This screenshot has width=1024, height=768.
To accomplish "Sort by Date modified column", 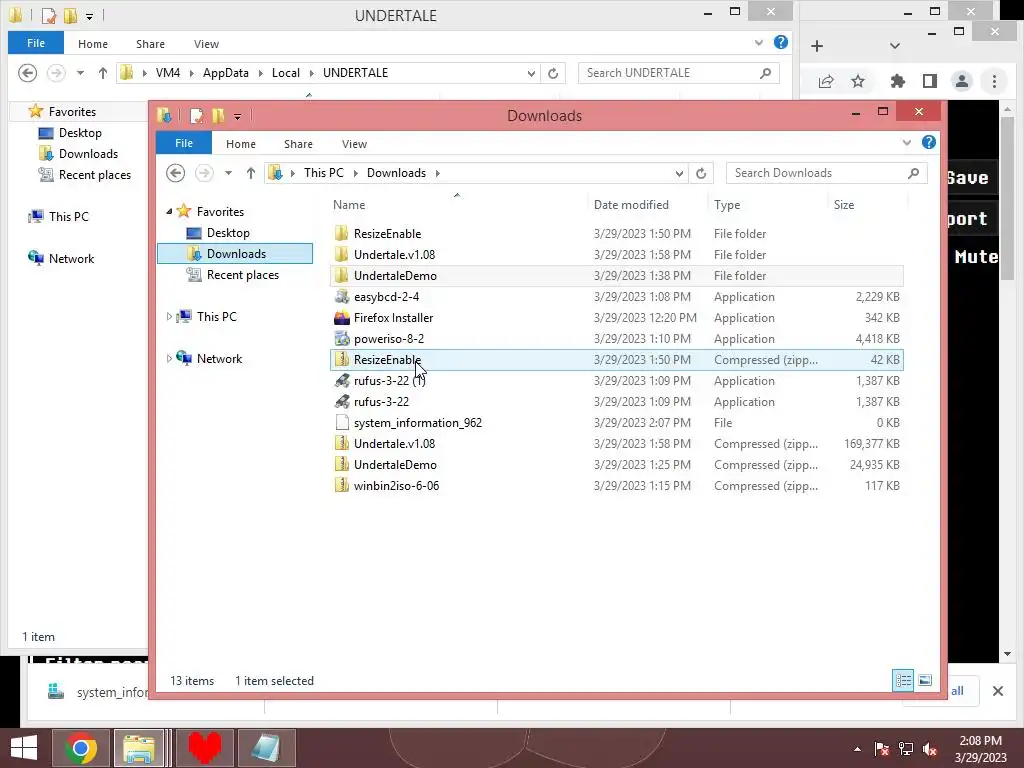I will (631, 204).
